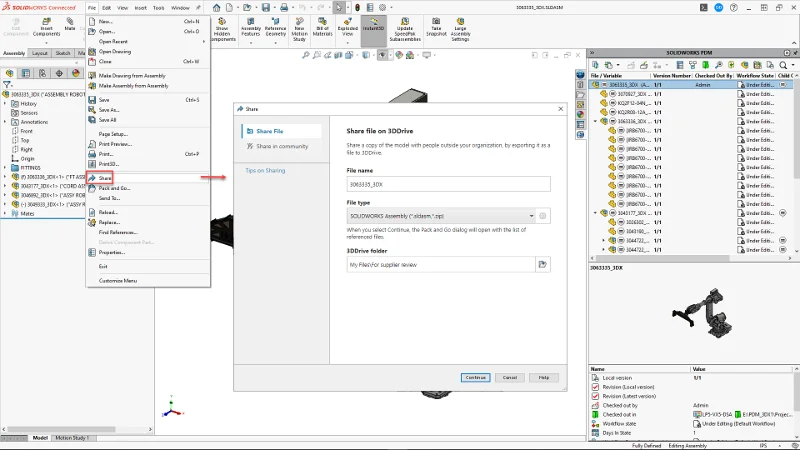Expand the Mates node in the feature tree
Image resolution: width=800 pixels, height=450 pixels.
(4, 212)
